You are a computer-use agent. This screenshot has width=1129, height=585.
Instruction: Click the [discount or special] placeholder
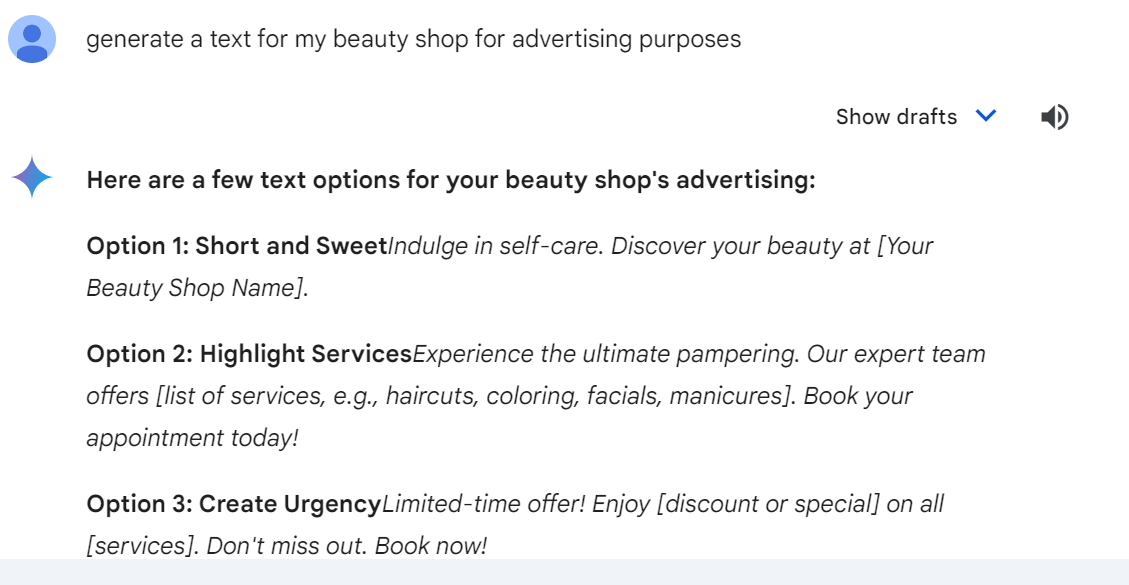coord(768,504)
